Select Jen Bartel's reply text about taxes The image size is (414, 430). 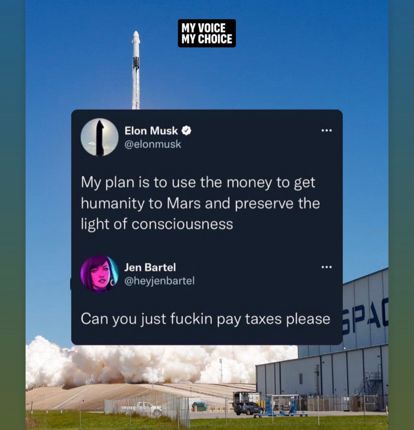[x=205, y=319]
